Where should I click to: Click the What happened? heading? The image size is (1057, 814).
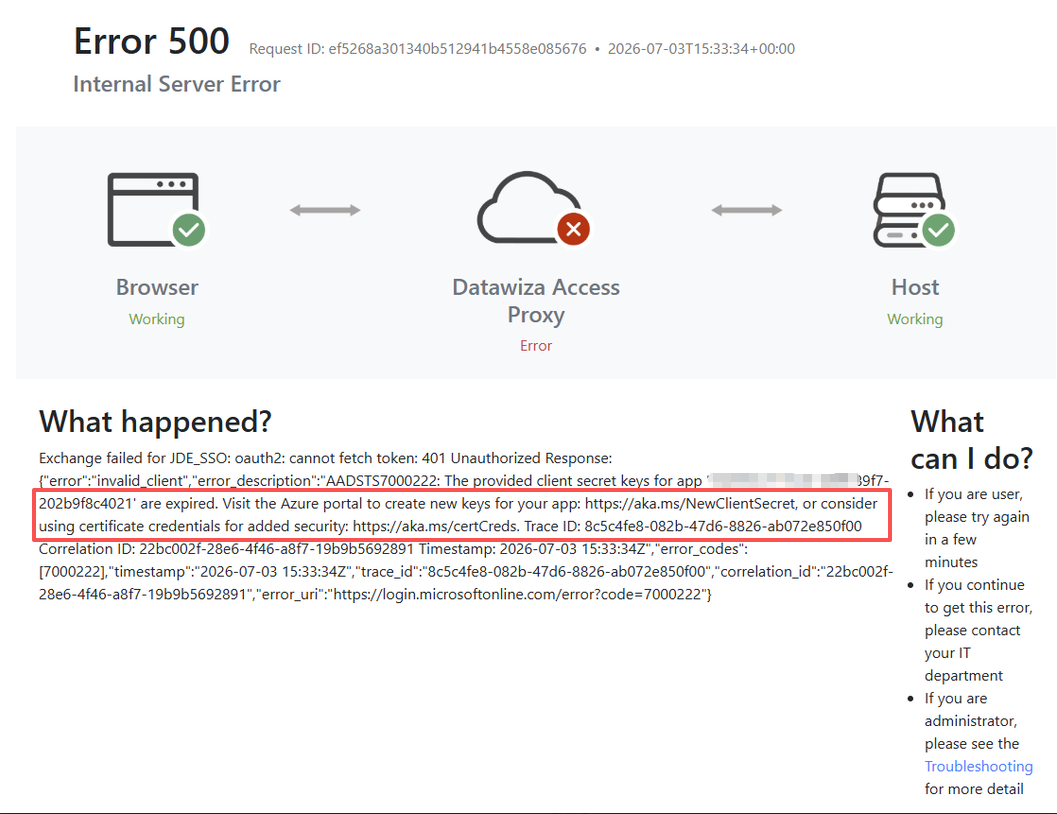[155, 422]
